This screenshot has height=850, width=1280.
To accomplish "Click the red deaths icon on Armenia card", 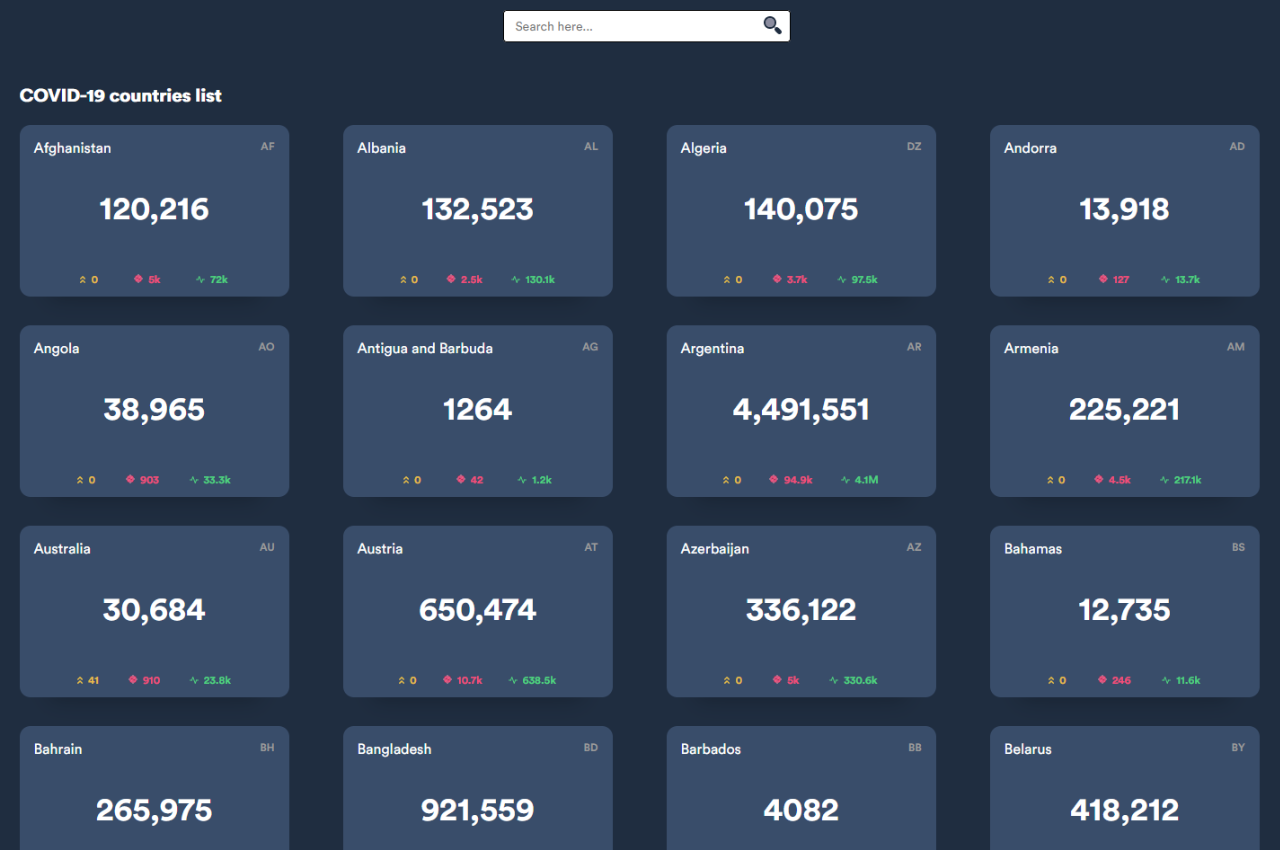I will point(1099,480).
